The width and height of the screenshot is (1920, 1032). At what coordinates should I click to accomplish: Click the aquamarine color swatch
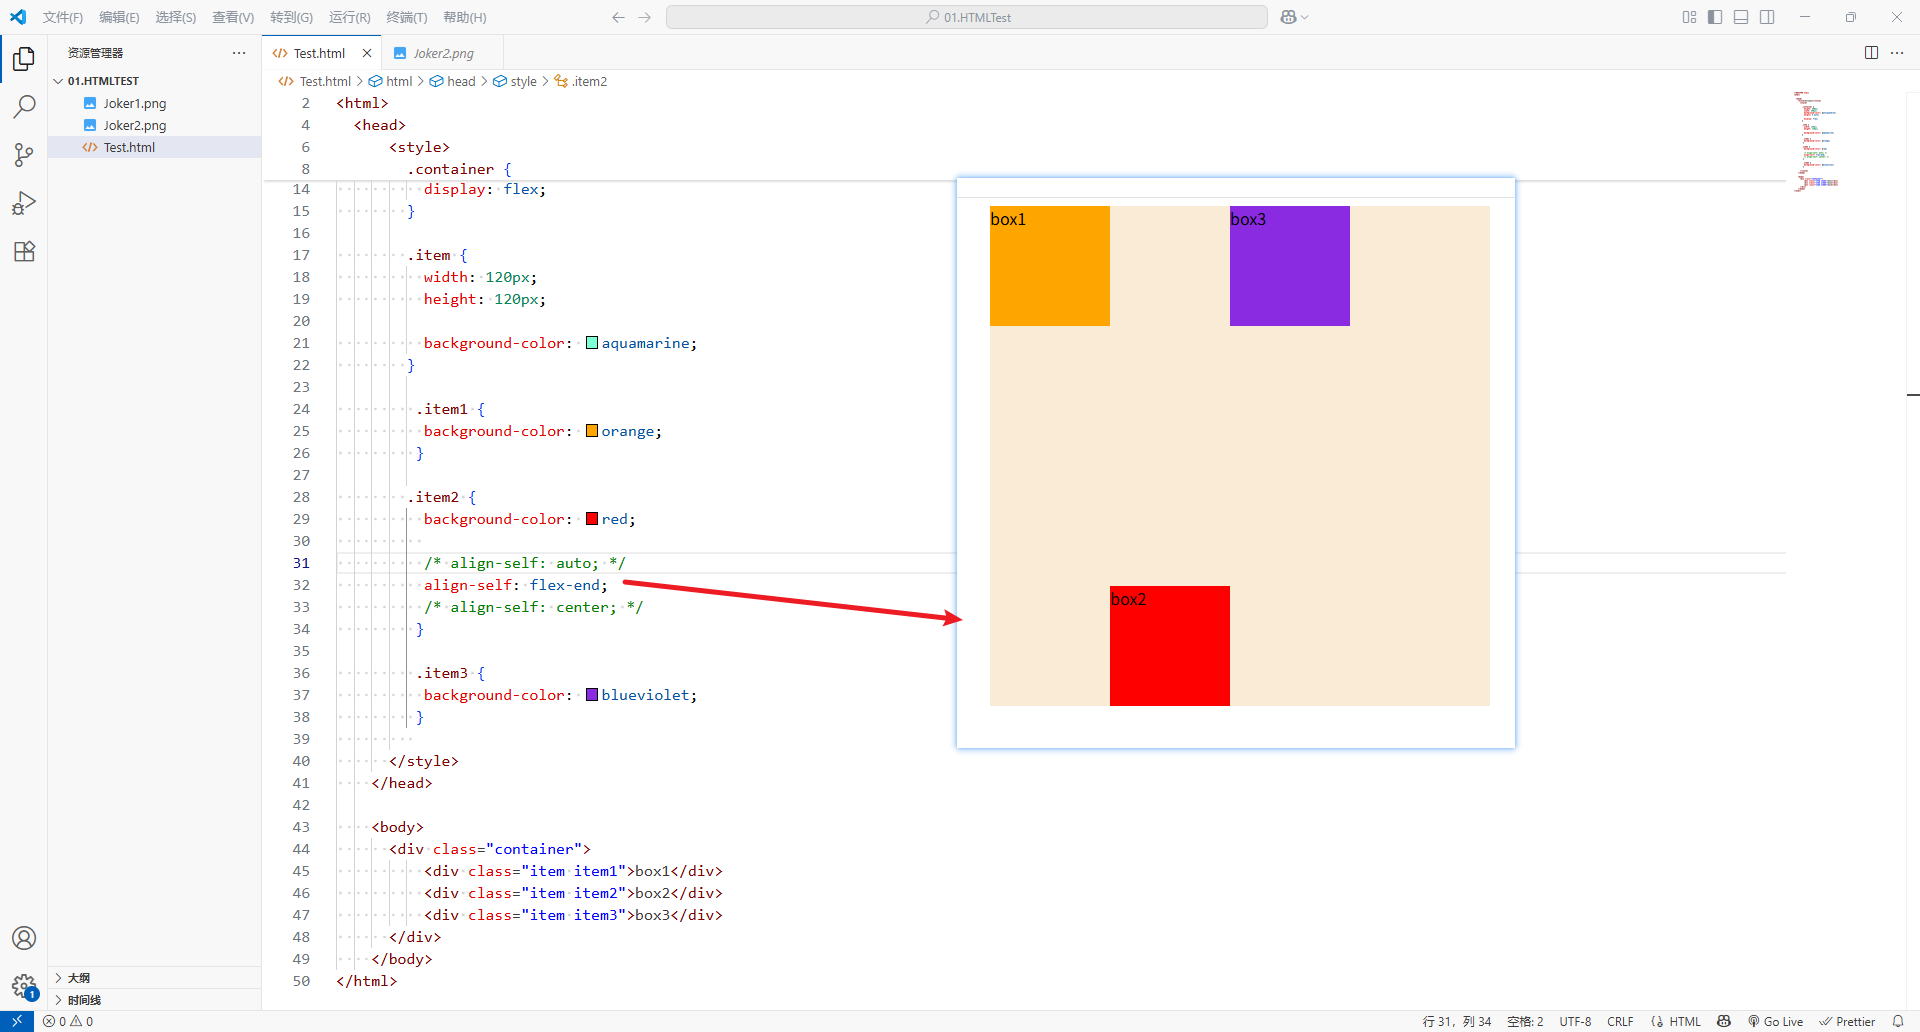(592, 343)
